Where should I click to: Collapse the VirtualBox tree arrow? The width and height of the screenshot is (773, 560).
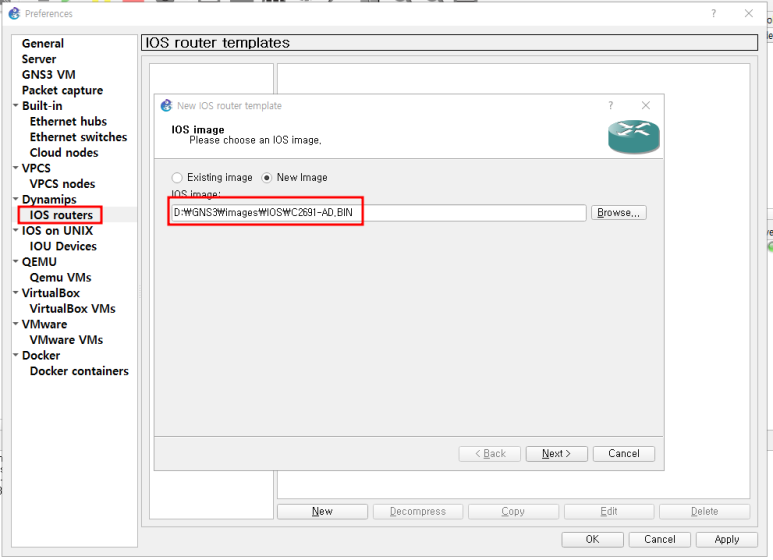pyautogui.click(x=16, y=293)
